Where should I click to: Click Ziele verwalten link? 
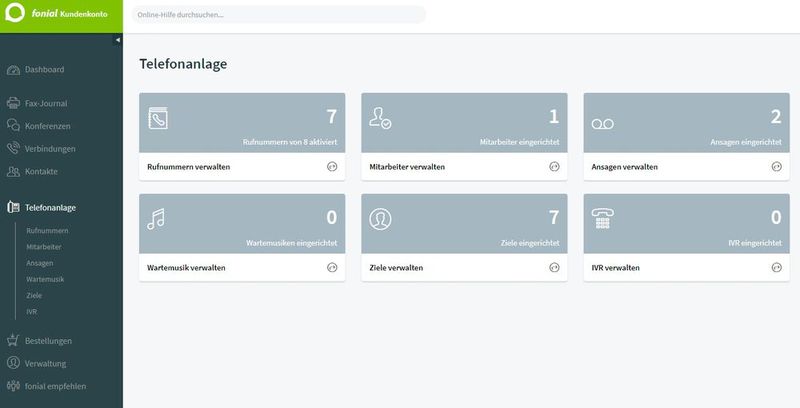[x=396, y=268]
